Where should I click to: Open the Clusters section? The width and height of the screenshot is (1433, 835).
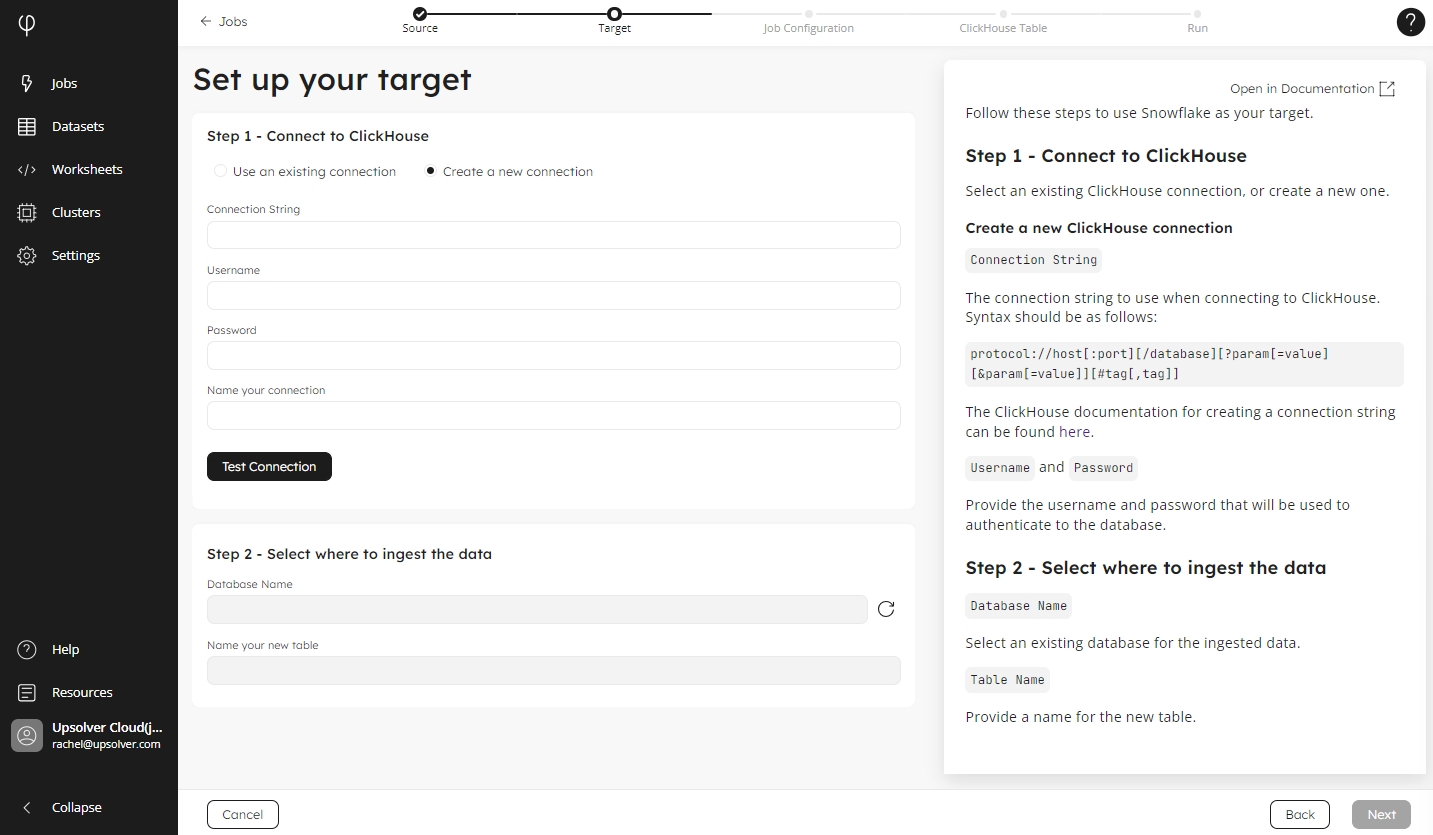(x=76, y=213)
